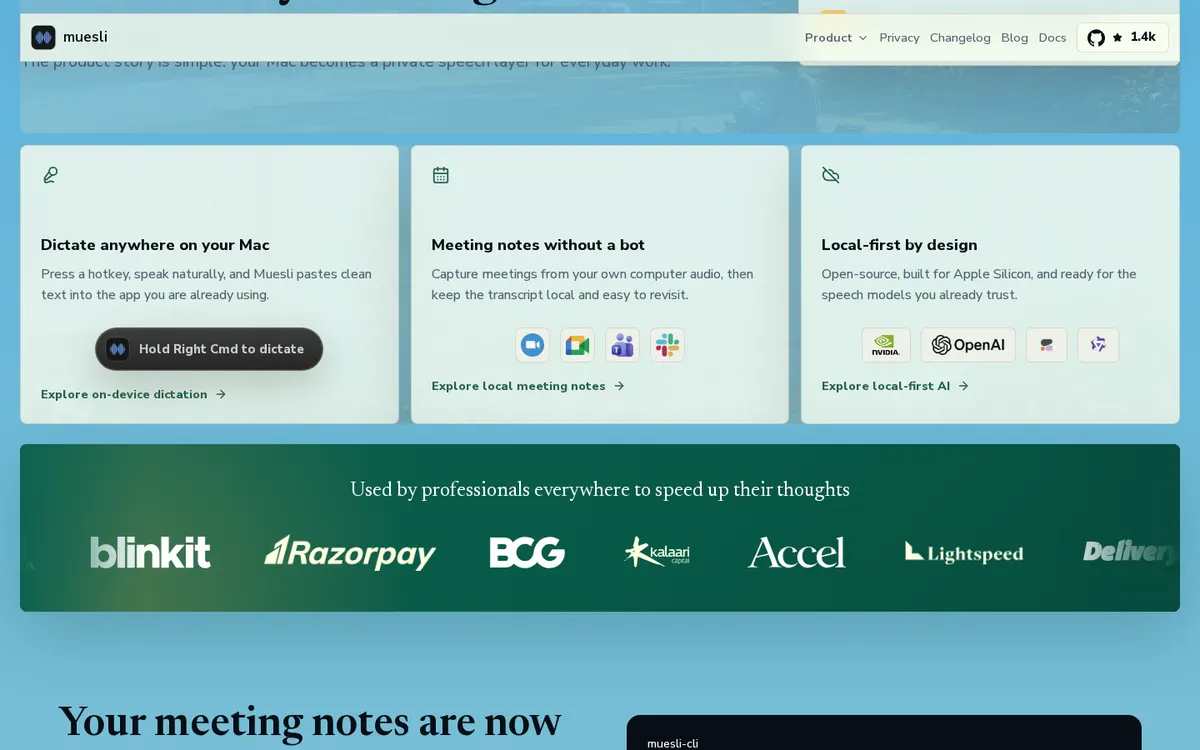The height and width of the screenshot is (750, 1200).
Task: Open Explore local-first AI link
Action: point(895,386)
